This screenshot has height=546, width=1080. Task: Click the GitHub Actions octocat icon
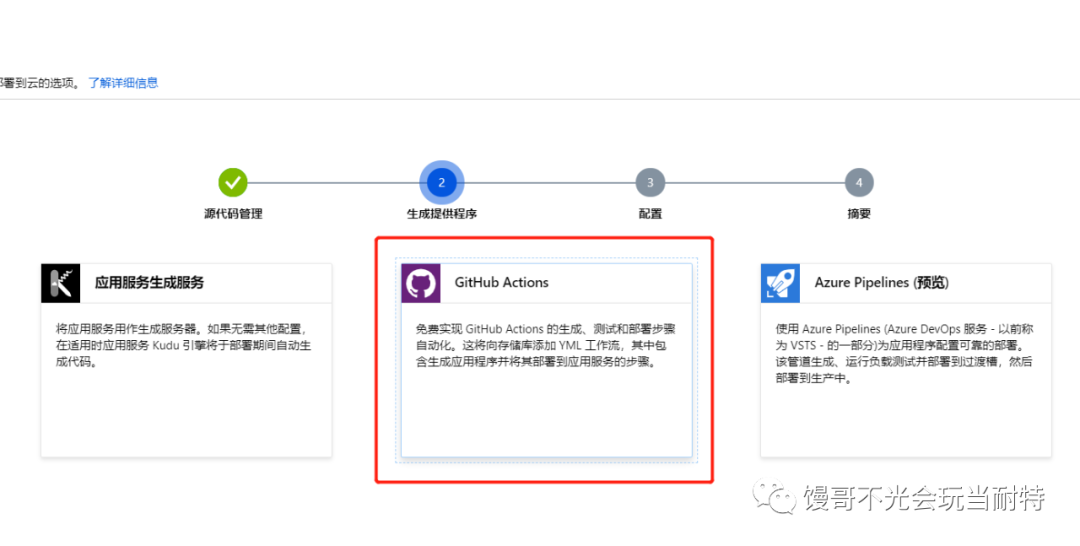click(x=421, y=283)
